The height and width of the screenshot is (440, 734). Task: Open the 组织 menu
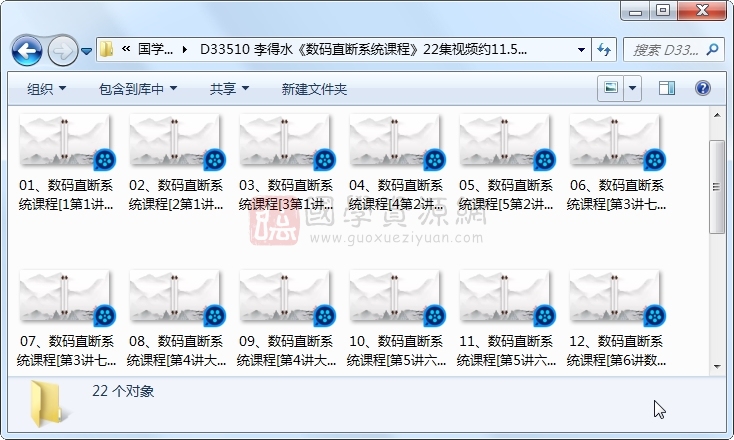46,88
